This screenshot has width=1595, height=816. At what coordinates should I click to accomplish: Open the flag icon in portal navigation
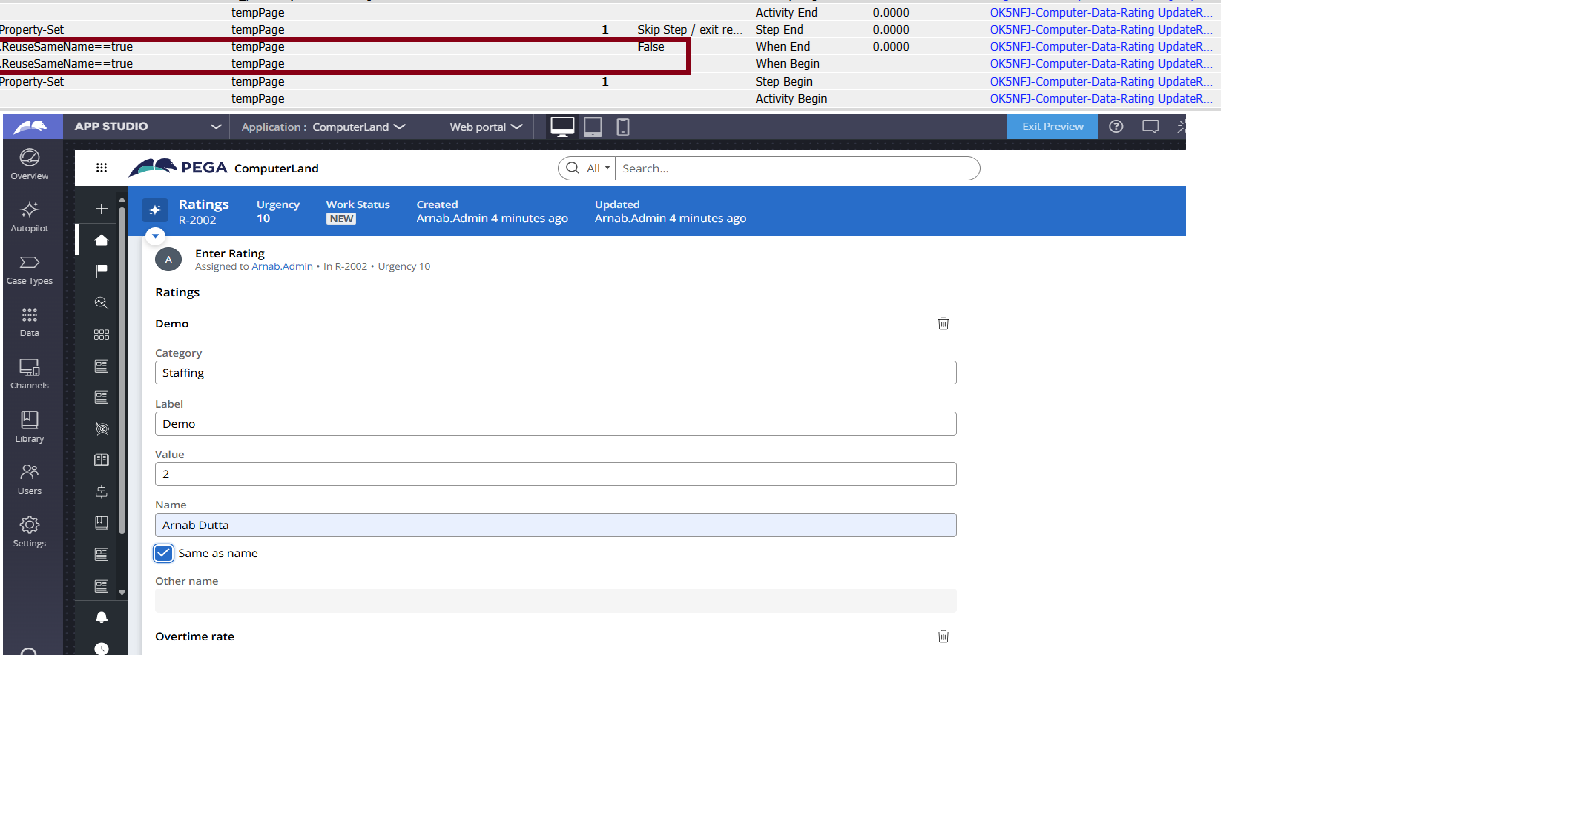click(101, 271)
